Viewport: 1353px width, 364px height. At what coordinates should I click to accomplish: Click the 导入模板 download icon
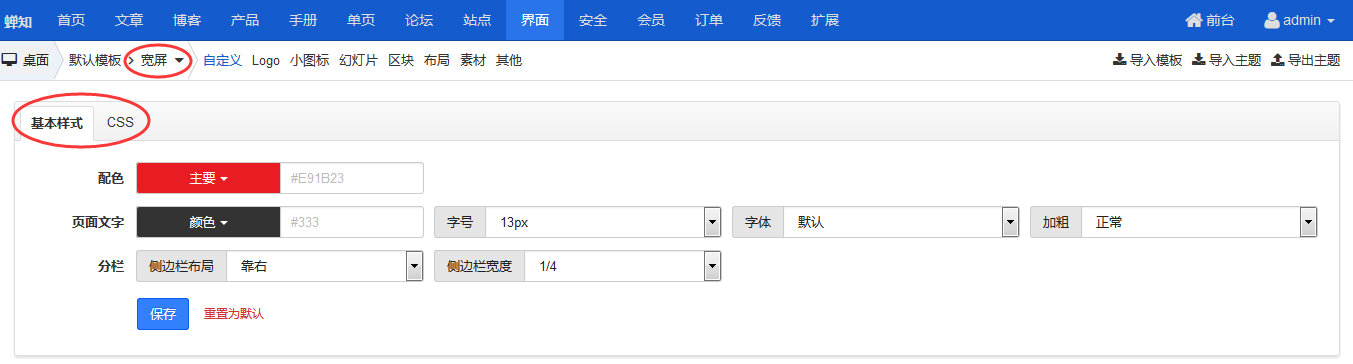[x=1119, y=60]
